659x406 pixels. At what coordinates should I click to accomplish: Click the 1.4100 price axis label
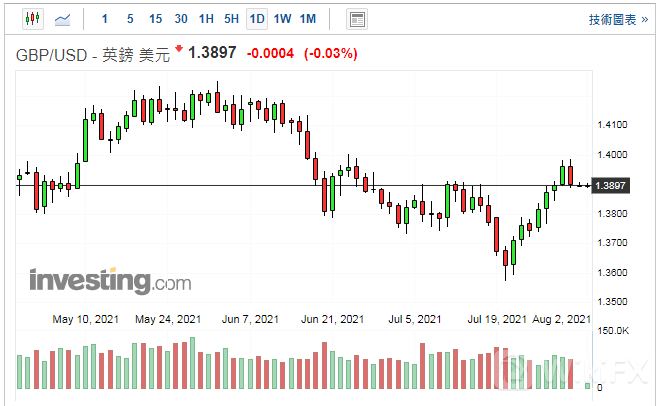611,125
